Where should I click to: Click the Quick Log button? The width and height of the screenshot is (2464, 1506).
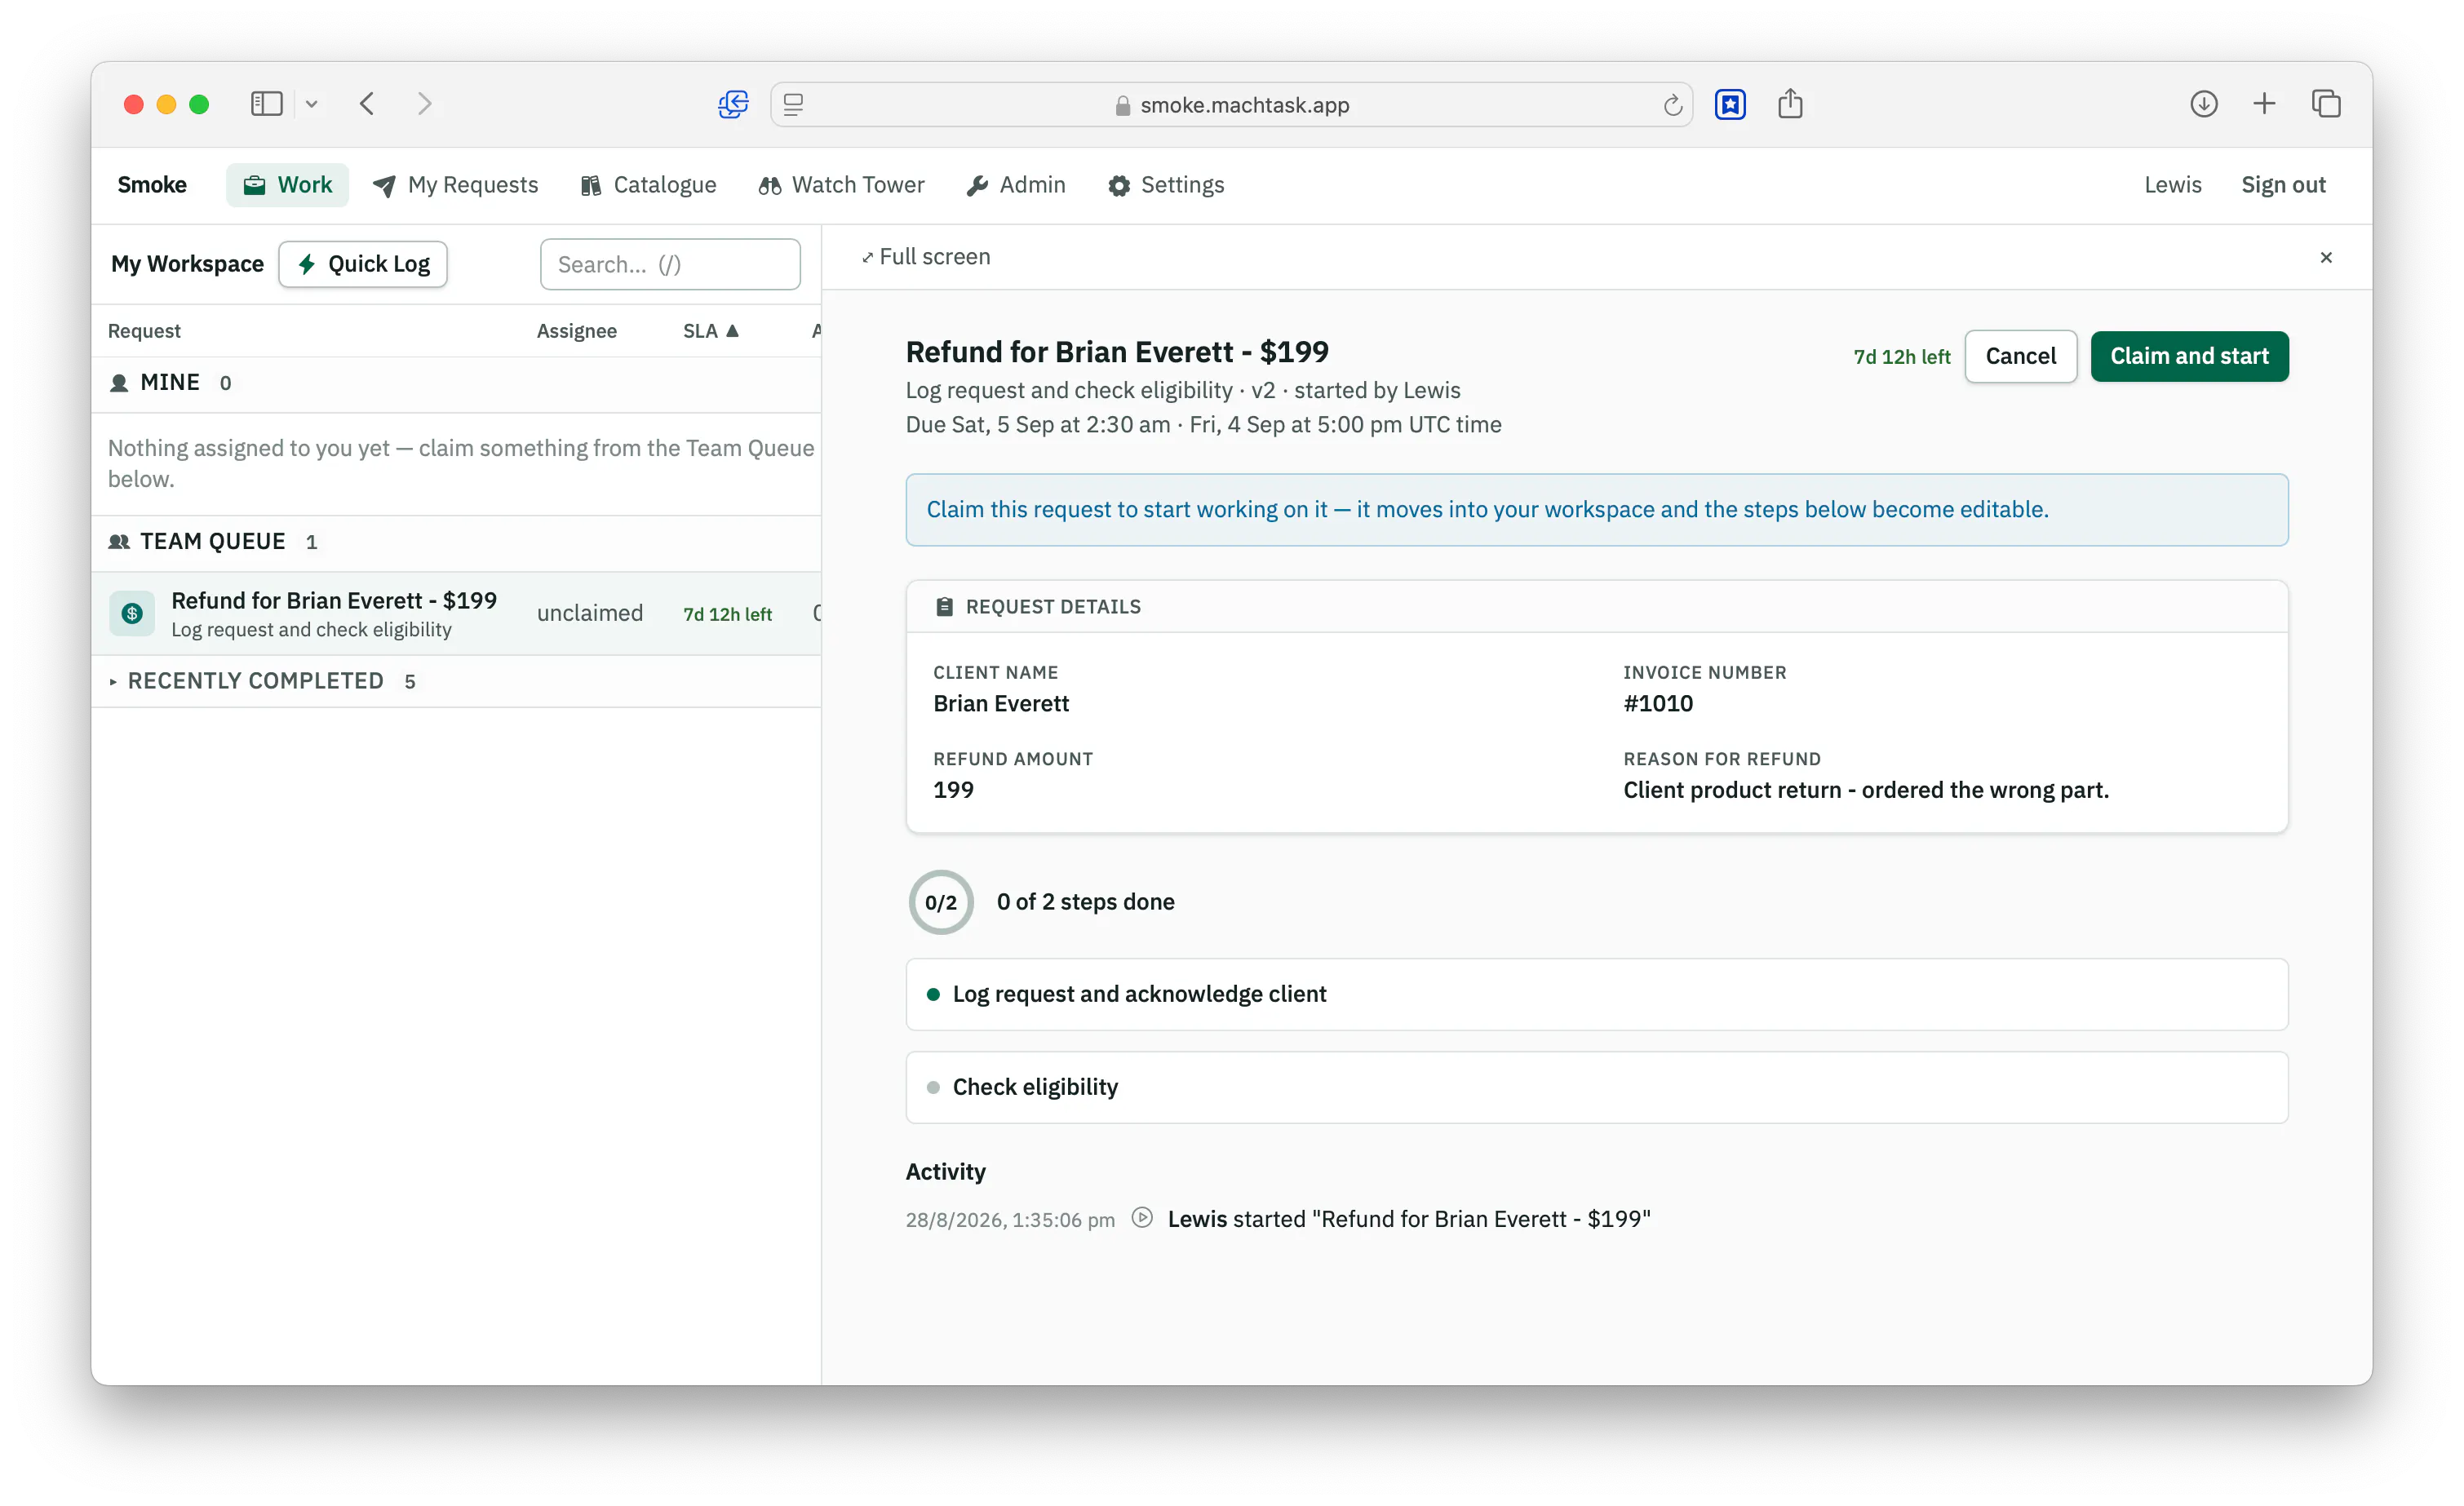(363, 264)
